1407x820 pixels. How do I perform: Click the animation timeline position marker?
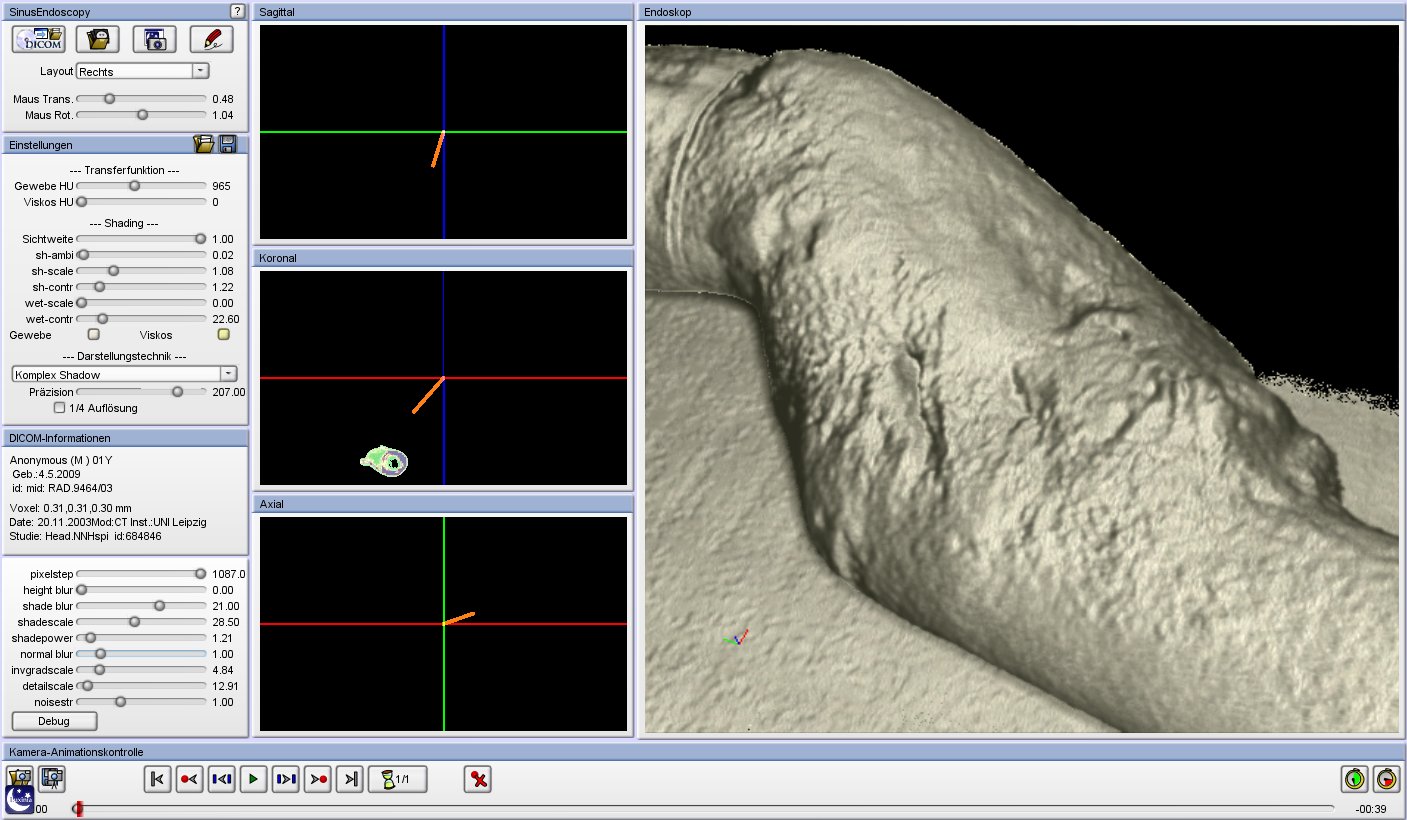(78, 808)
